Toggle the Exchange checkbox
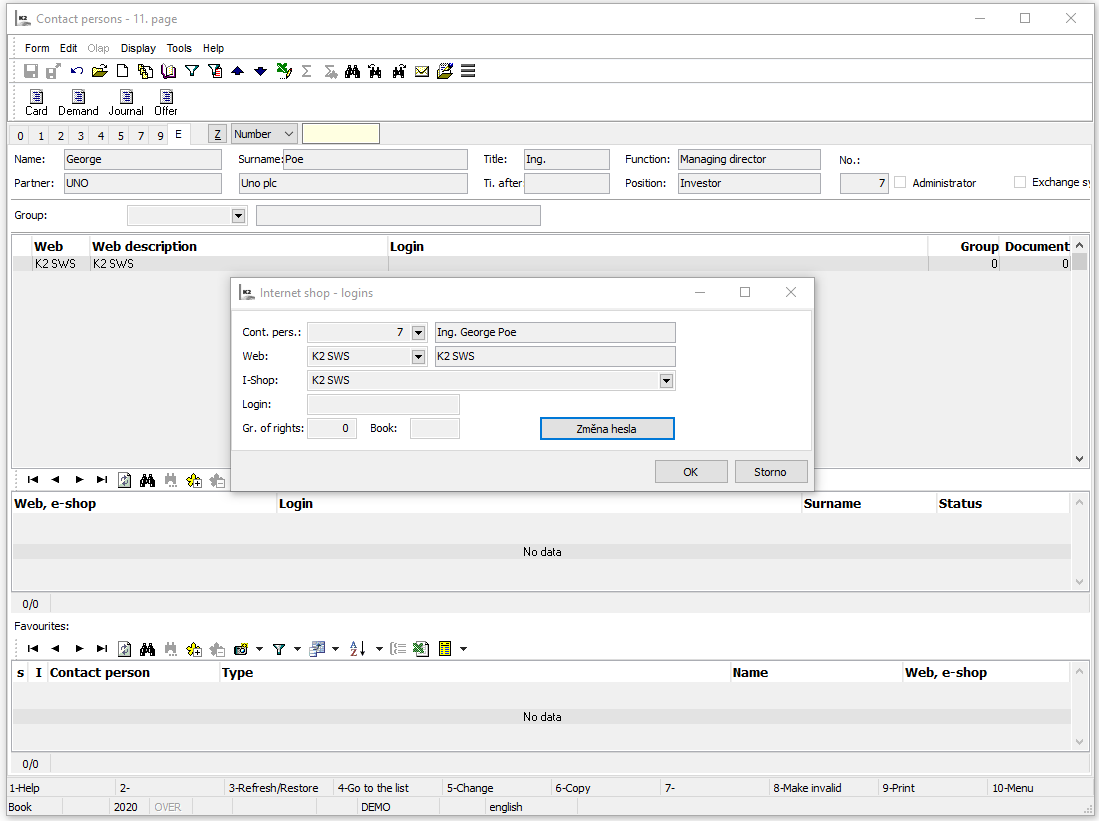This screenshot has width=1099, height=821. tap(1020, 182)
